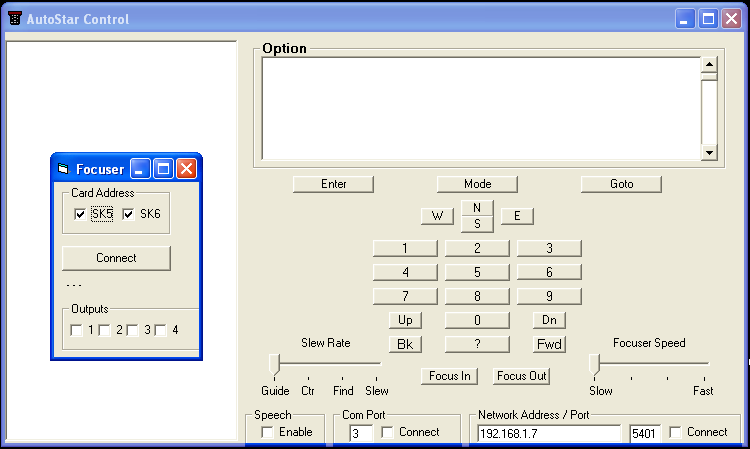
Task: Click the Up scroll button
Action: click(x=405, y=320)
